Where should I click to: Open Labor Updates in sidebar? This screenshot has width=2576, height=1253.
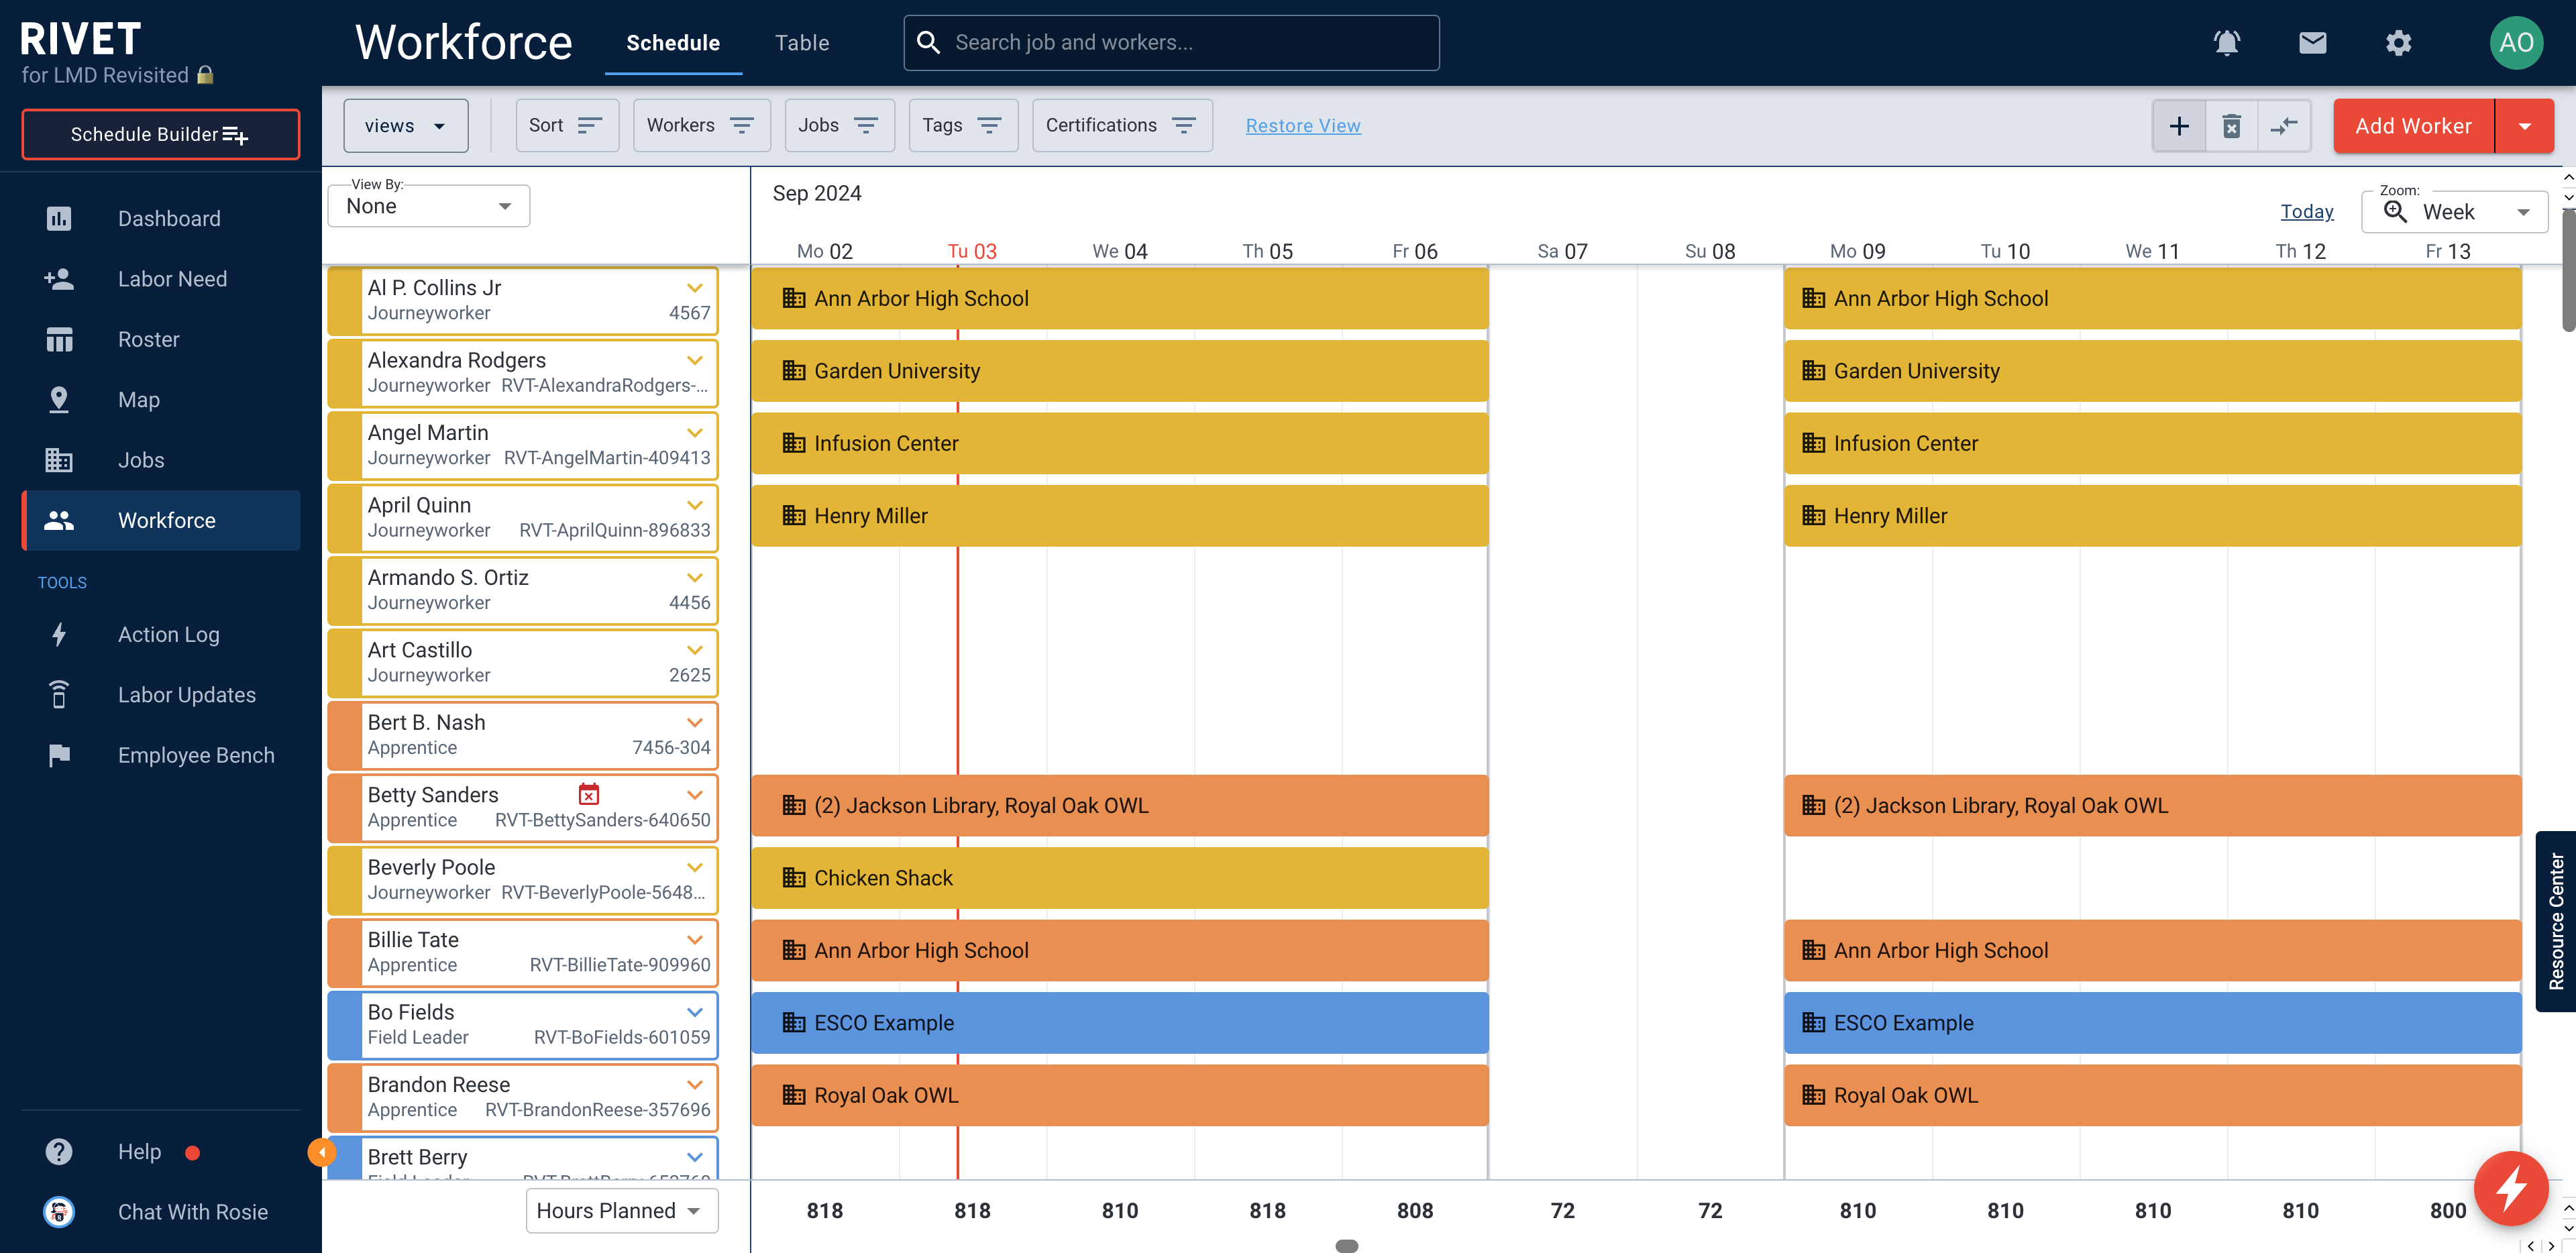pyautogui.click(x=162, y=694)
